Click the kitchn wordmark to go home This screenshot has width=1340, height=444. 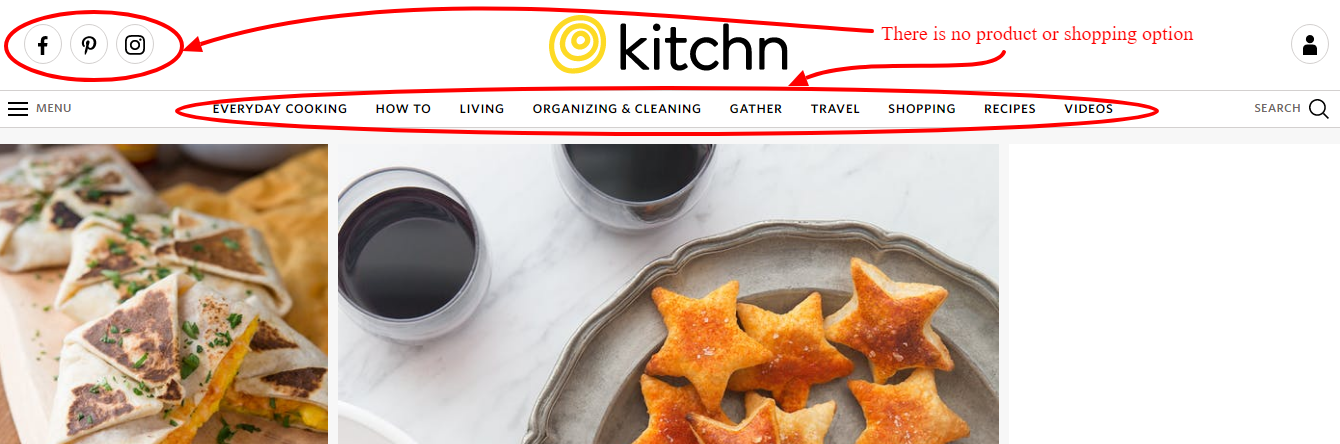click(x=703, y=46)
